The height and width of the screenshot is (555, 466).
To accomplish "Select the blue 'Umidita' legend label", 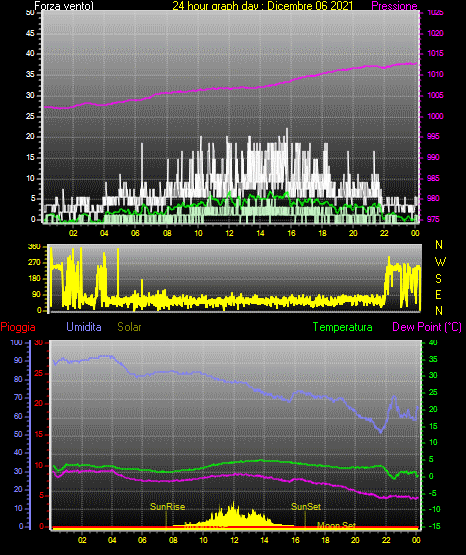I will click(84, 327).
